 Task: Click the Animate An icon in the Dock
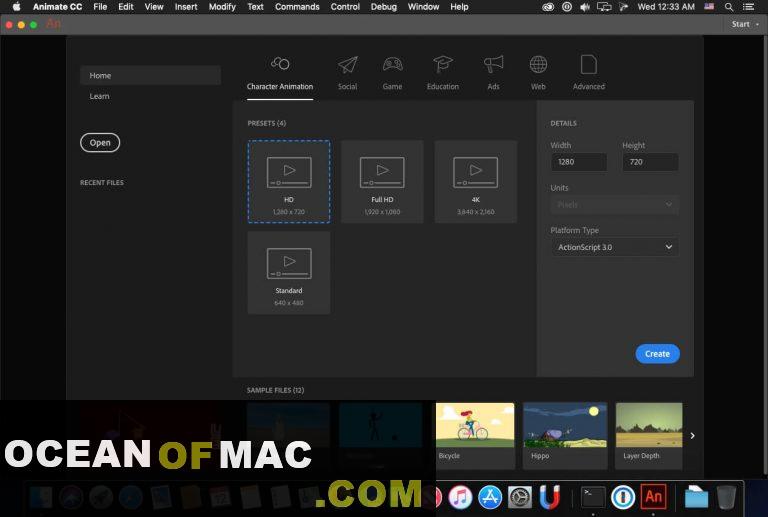pos(653,497)
